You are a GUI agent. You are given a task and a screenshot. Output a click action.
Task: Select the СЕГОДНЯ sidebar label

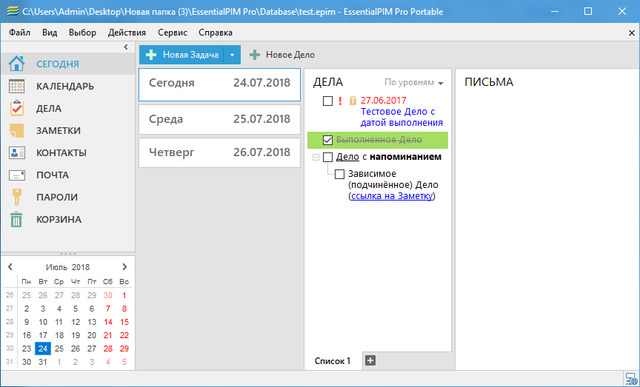pyautogui.click(x=58, y=64)
